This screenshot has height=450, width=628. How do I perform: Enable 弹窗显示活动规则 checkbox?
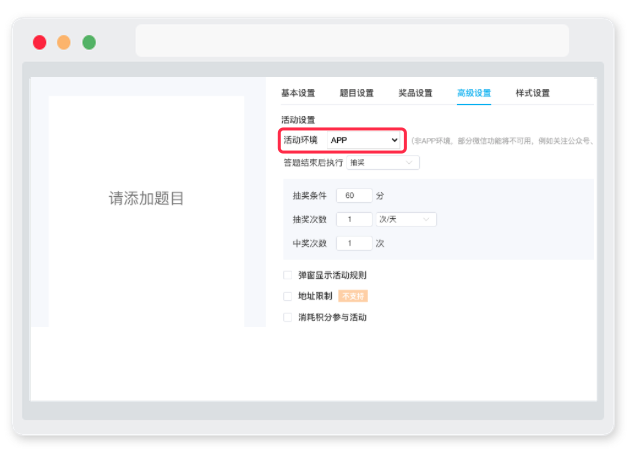(x=287, y=275)
